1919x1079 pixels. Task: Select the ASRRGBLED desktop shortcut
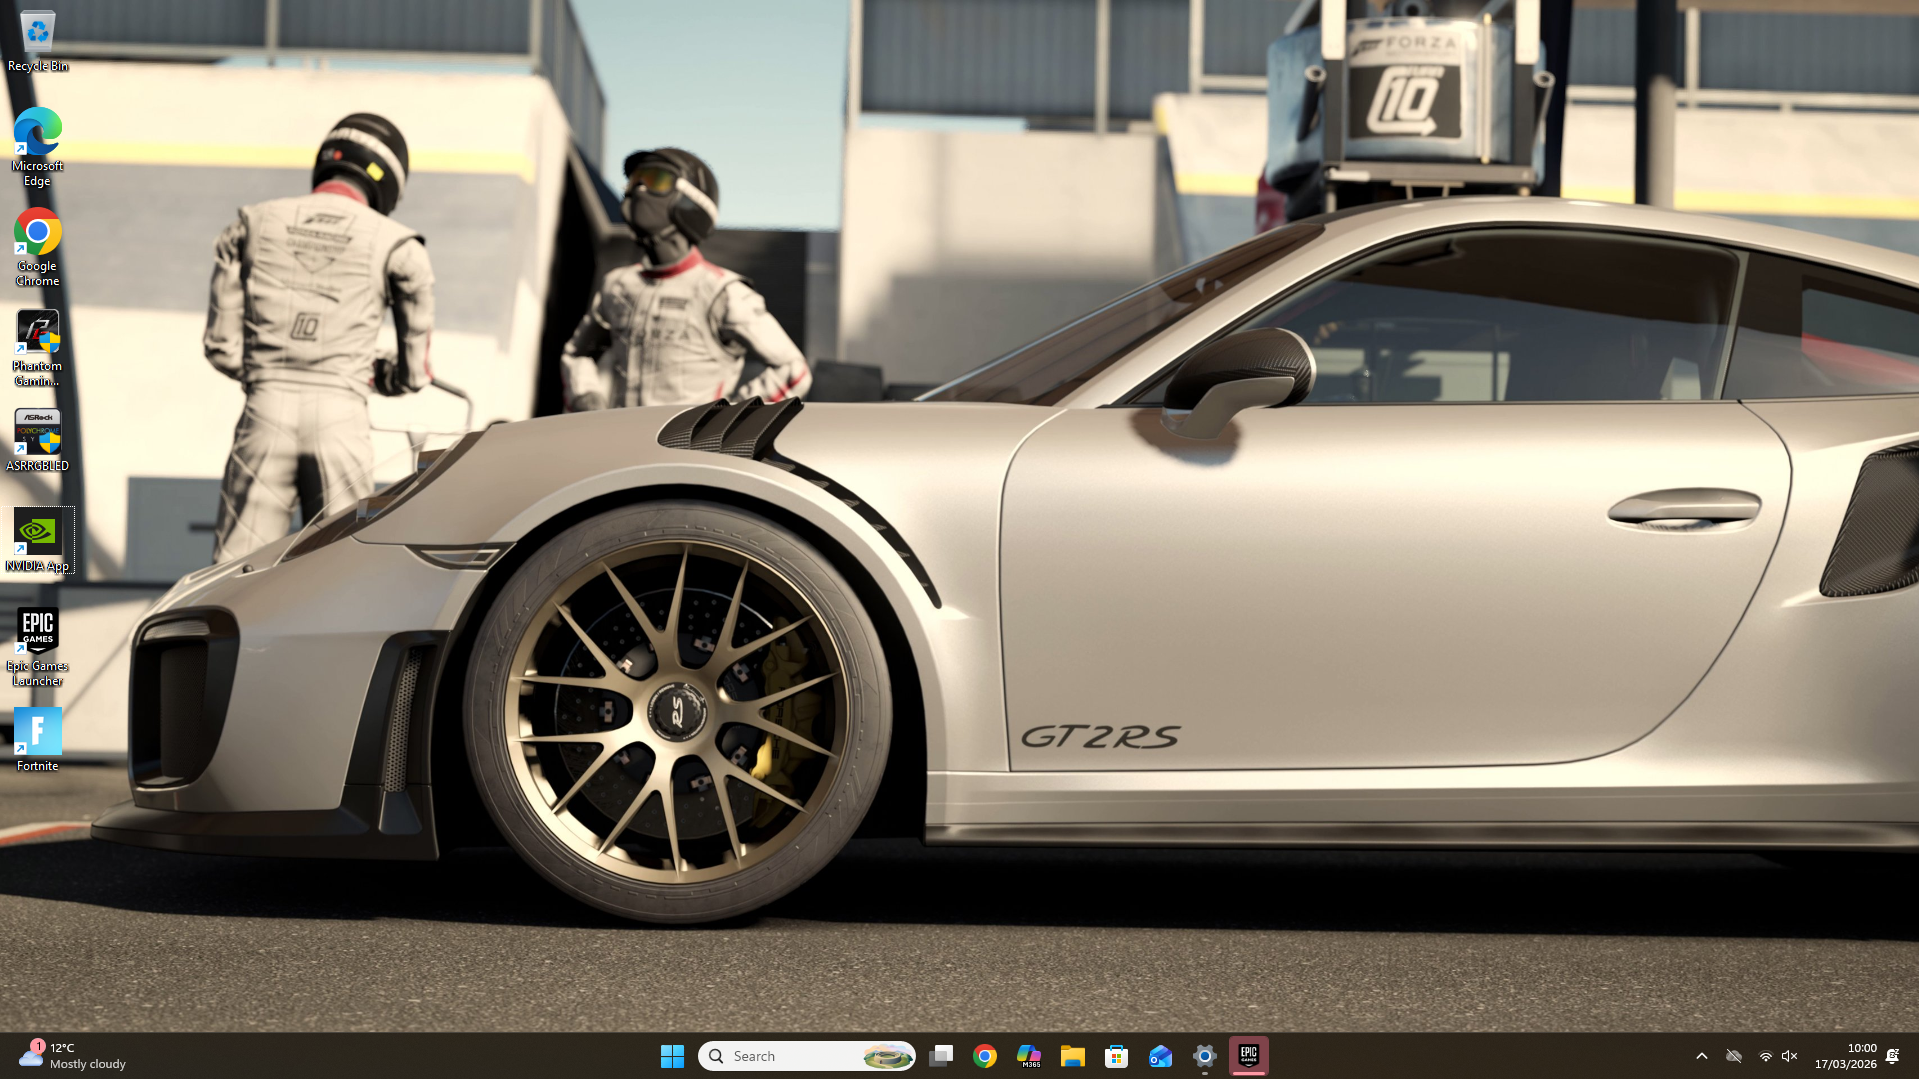[37, 440]
